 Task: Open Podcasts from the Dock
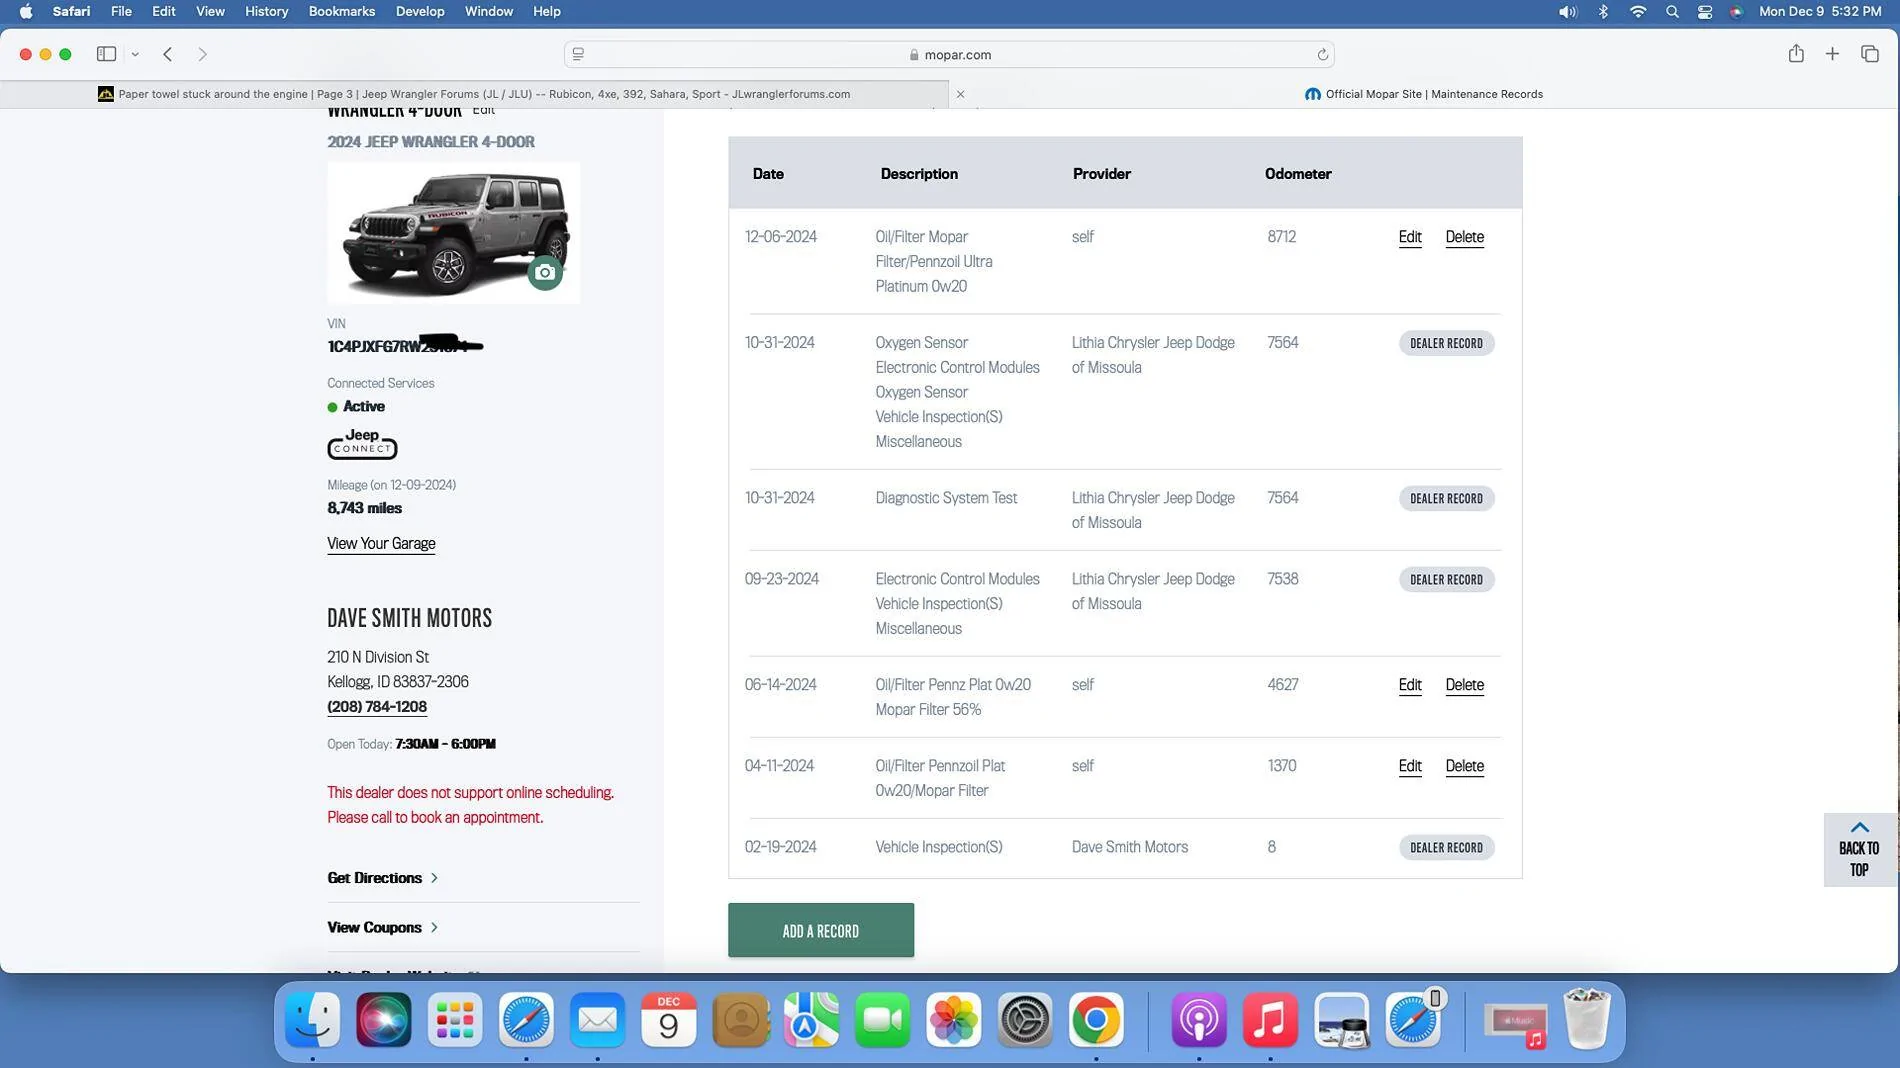click(1199, 1020)
